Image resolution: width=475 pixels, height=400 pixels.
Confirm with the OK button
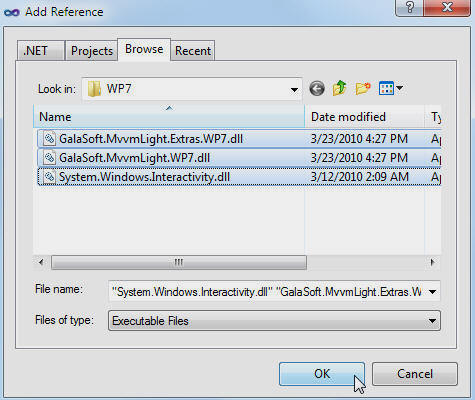tap(322, 374)
